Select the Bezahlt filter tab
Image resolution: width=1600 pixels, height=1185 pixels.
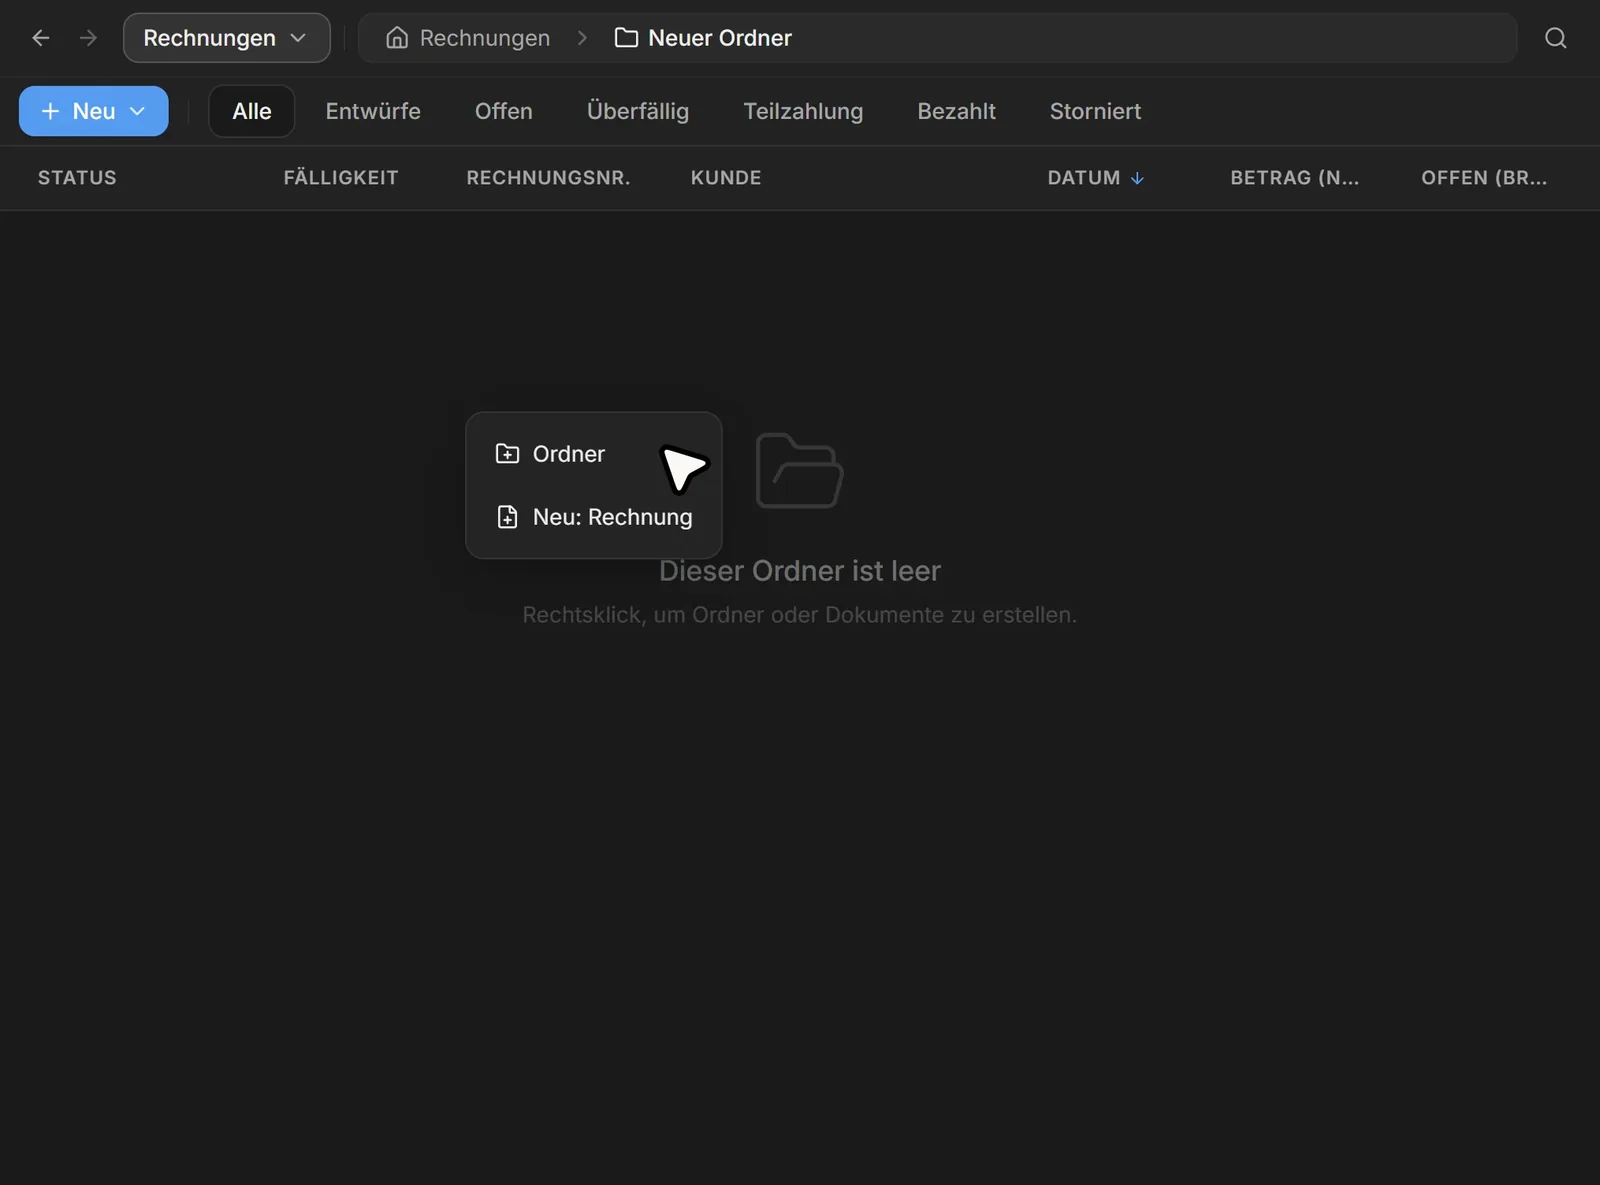(956, 111)
